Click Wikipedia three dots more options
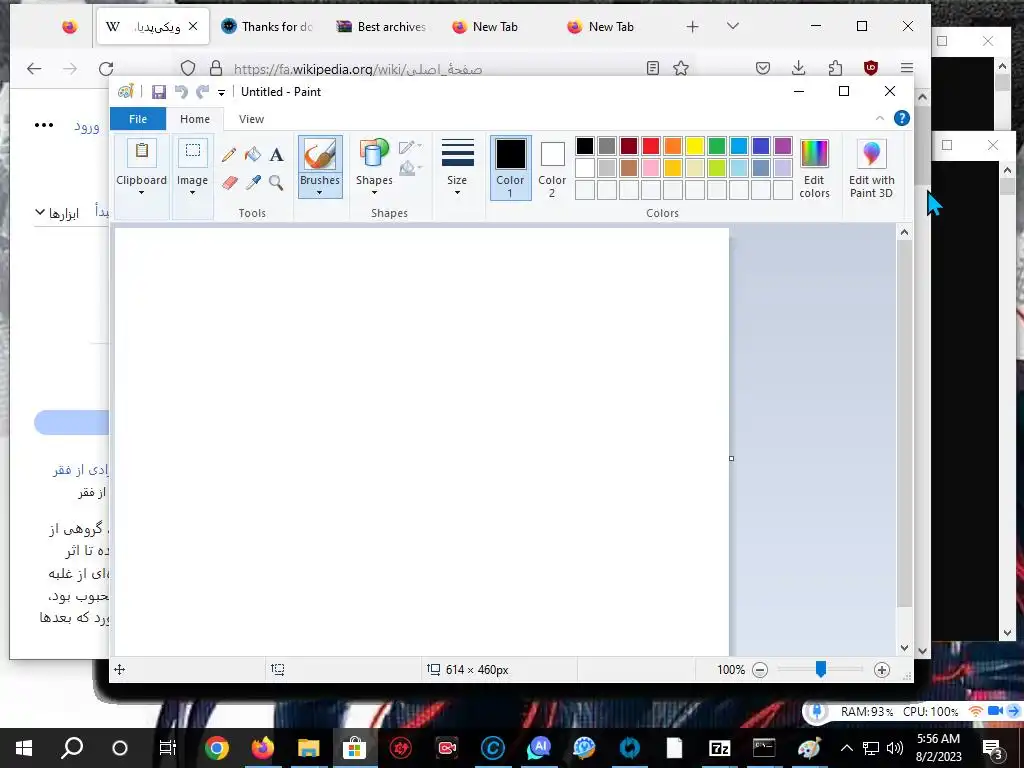 click(44, 125)
